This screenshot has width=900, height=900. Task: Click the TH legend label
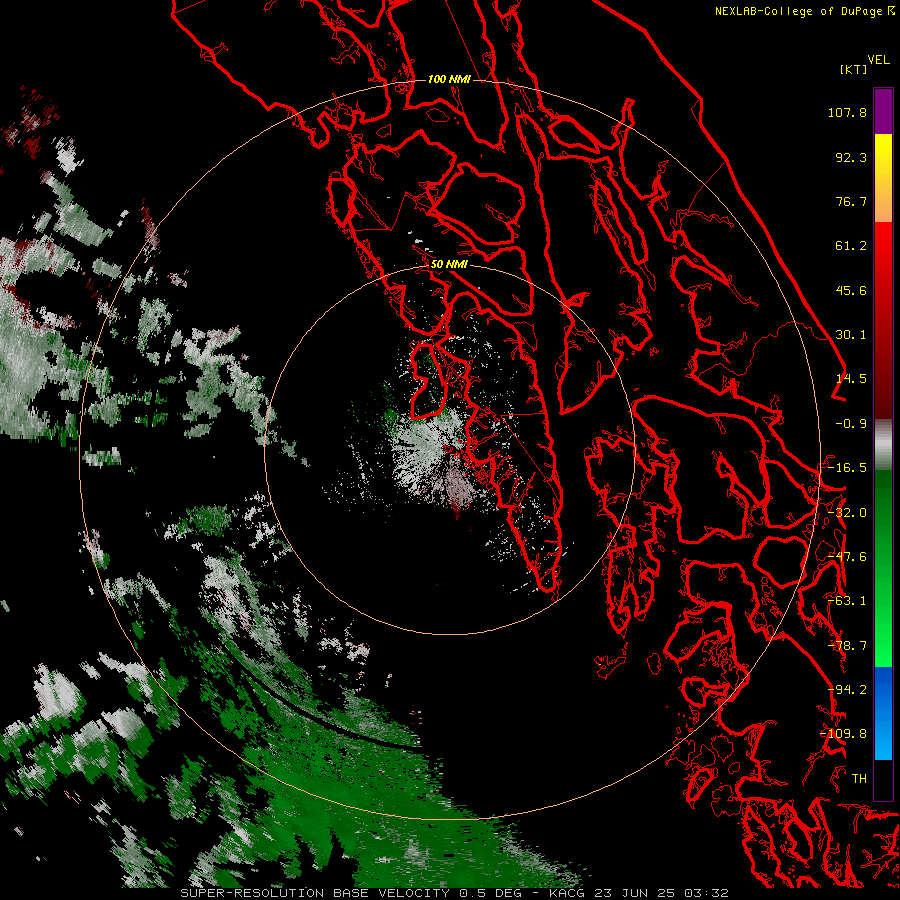(x=859, y=779)
